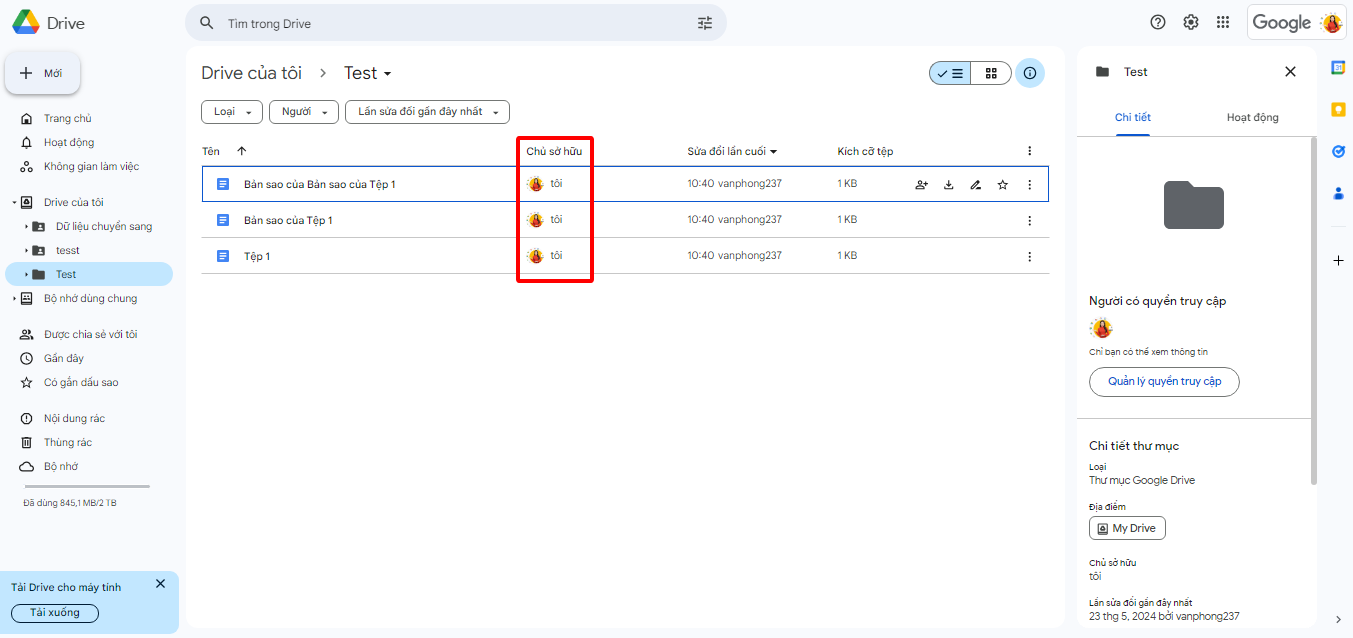Open the Loại filter dropdown
Screen dimensions: 1353x638
click(x=231, y=112)
